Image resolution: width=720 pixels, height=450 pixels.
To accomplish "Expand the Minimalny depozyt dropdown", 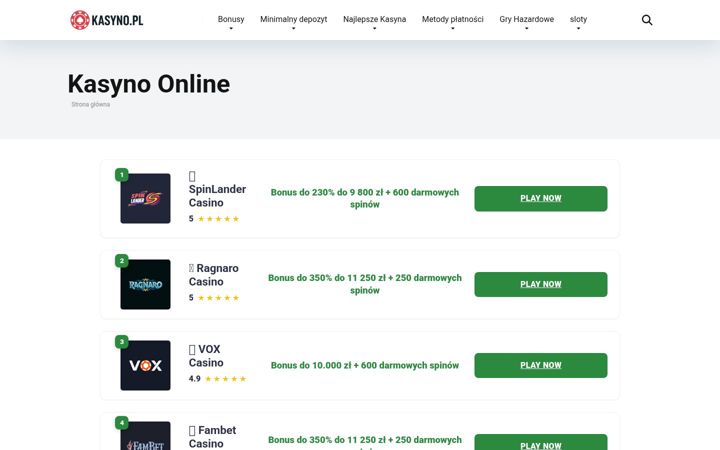I will coord(293,19).
